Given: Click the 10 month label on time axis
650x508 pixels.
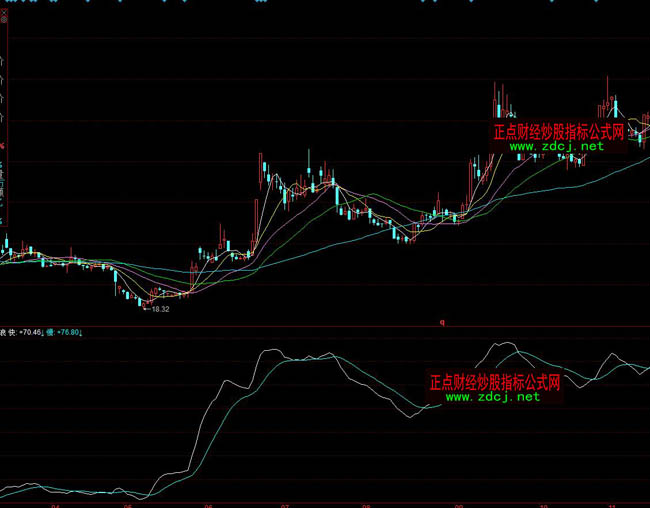Looking at the screenshot, I should 541,503.
